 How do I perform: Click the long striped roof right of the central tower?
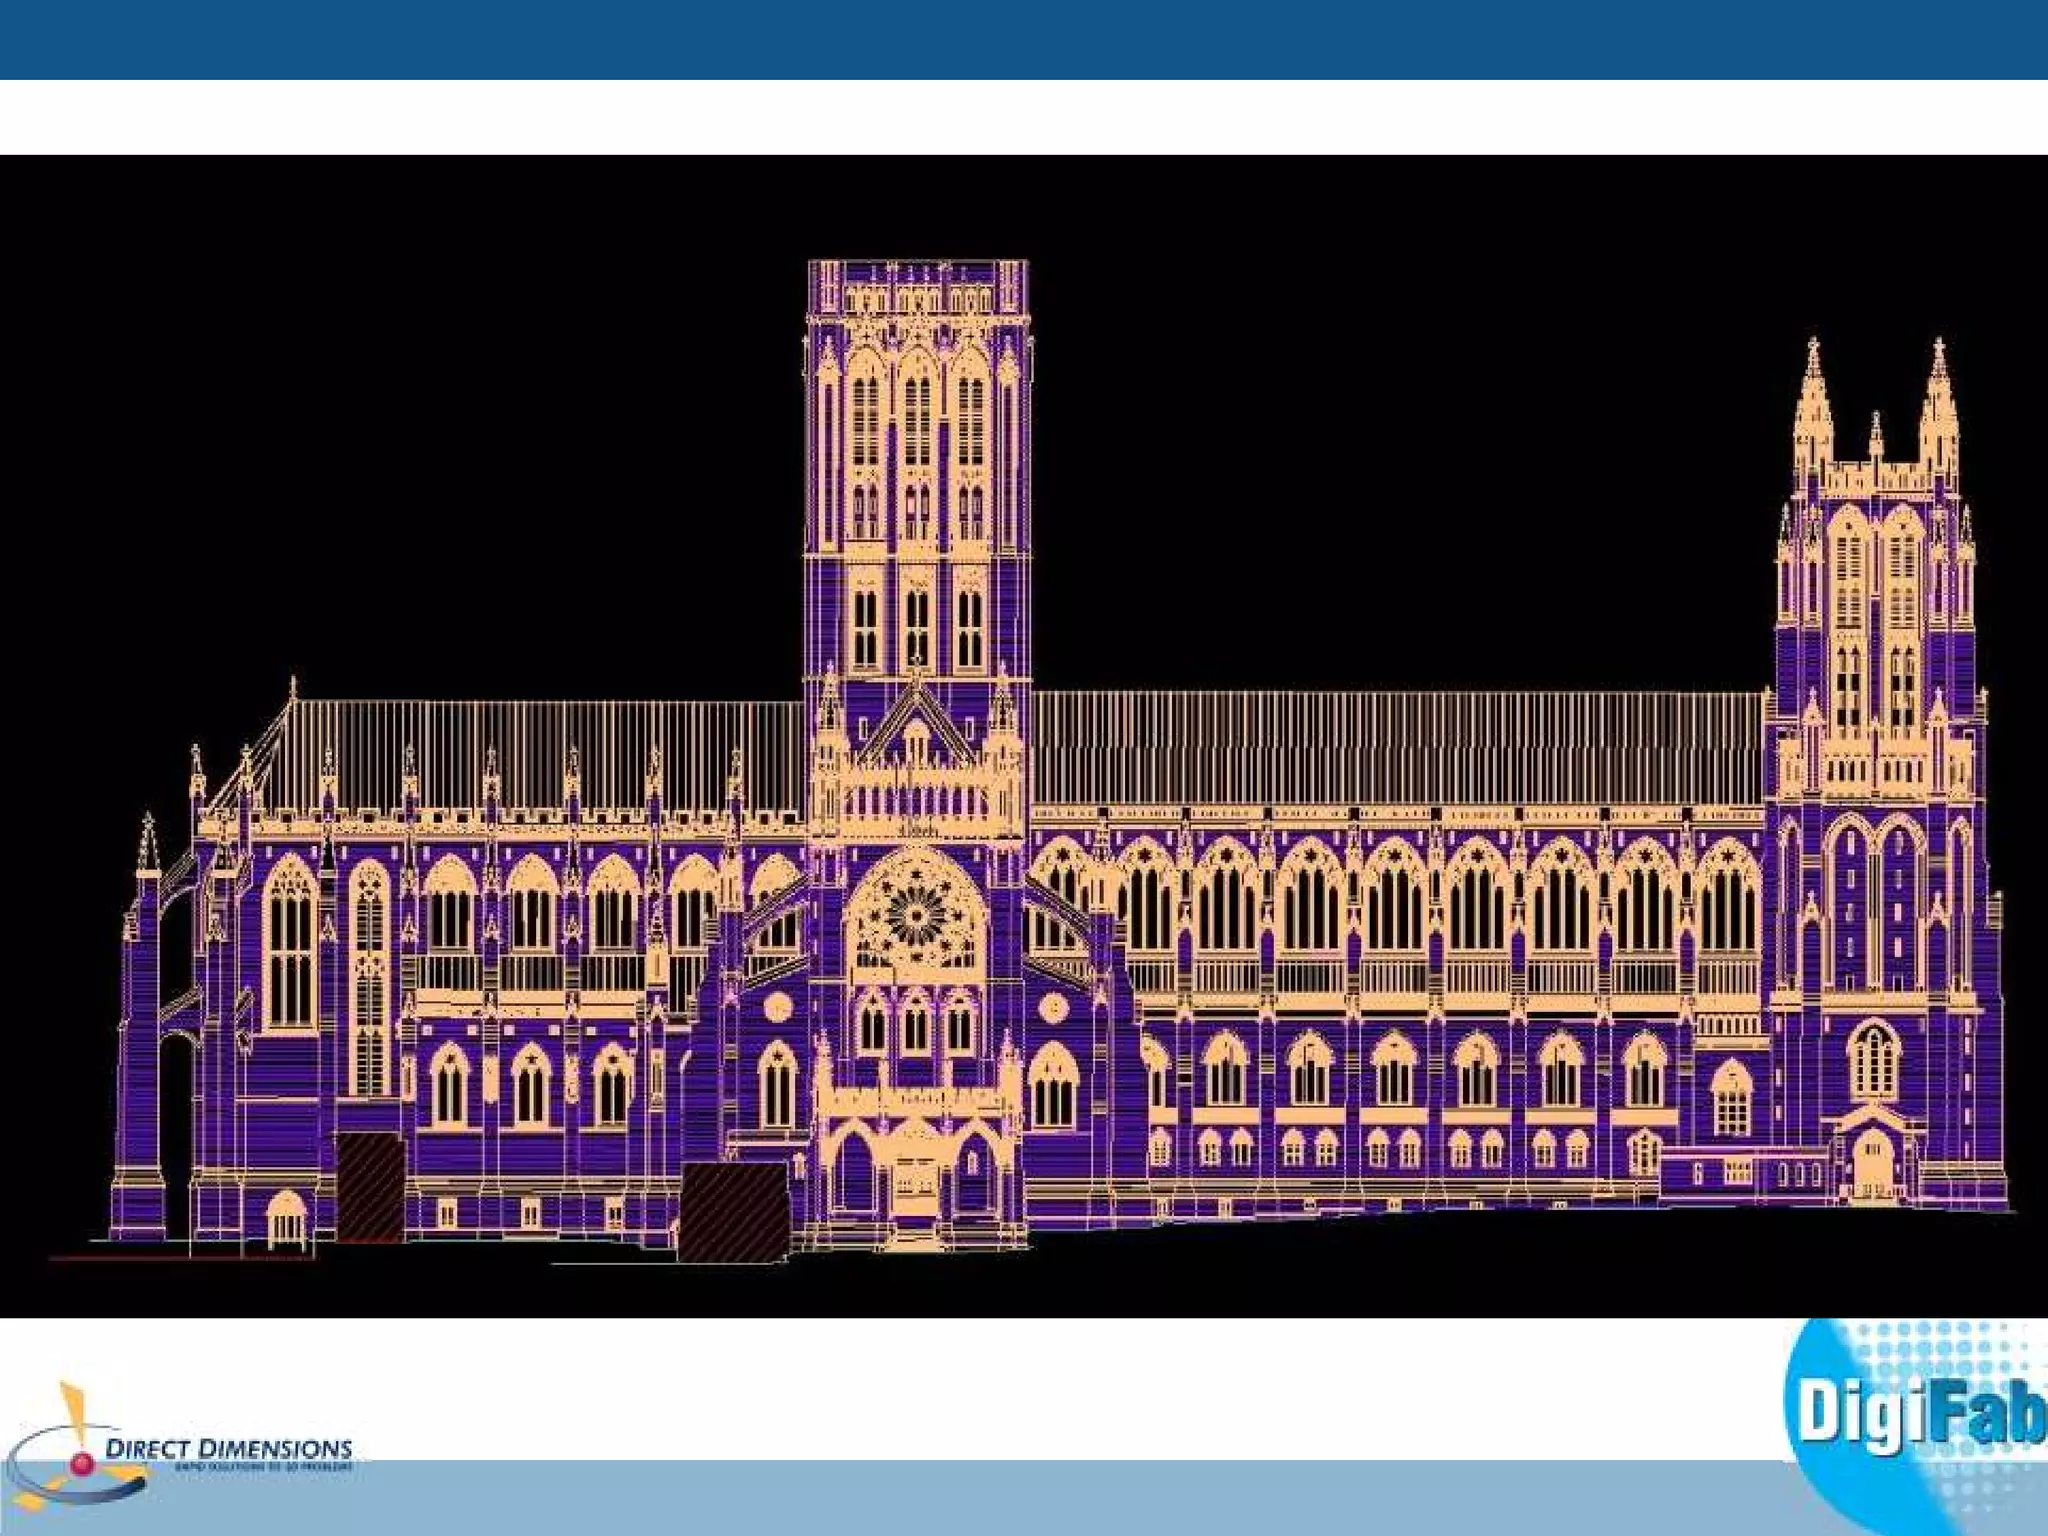click(x=1395, y=745)
